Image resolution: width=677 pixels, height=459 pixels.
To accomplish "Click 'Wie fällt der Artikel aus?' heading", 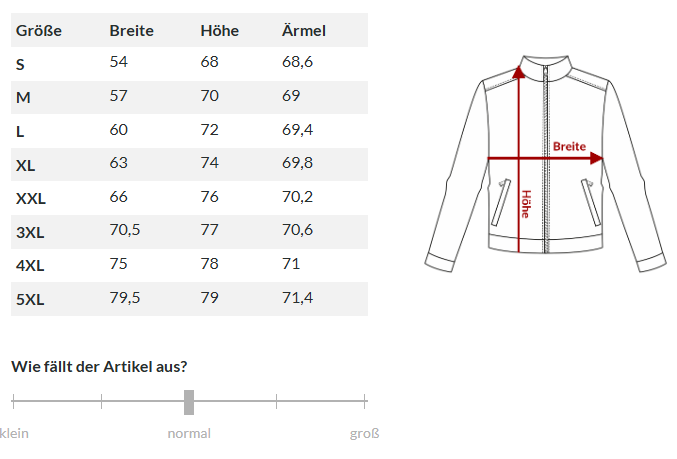I will point(99,366).
